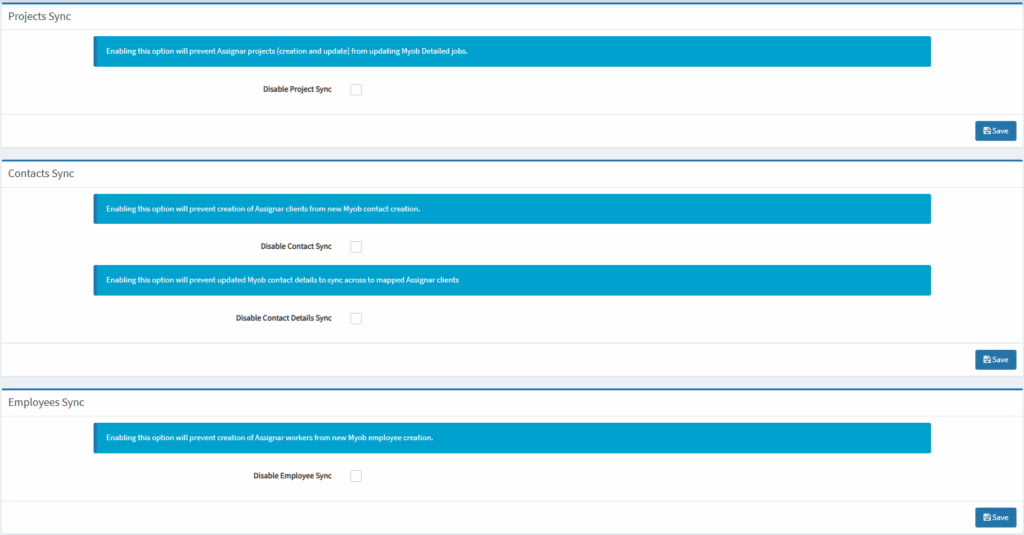The width and height of the screenshot is (1024, 535).
Task: Click the Disable Project Sync label text
Action: (x=297, y=90)
